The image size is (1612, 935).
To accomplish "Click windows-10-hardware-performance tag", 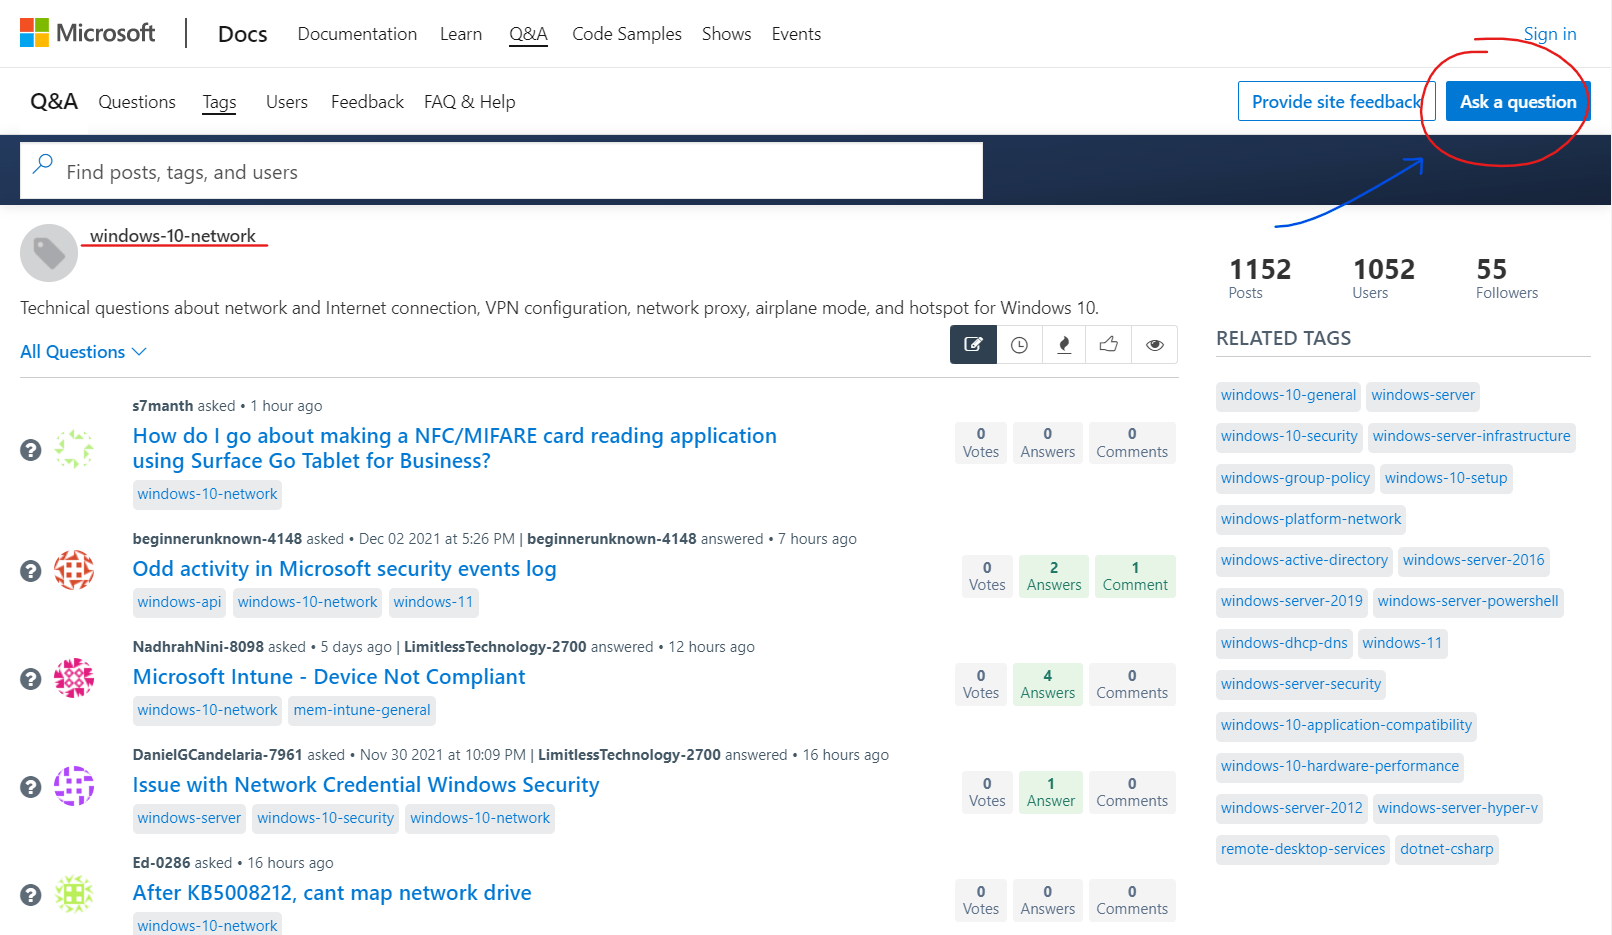I will click(1340, 766).
